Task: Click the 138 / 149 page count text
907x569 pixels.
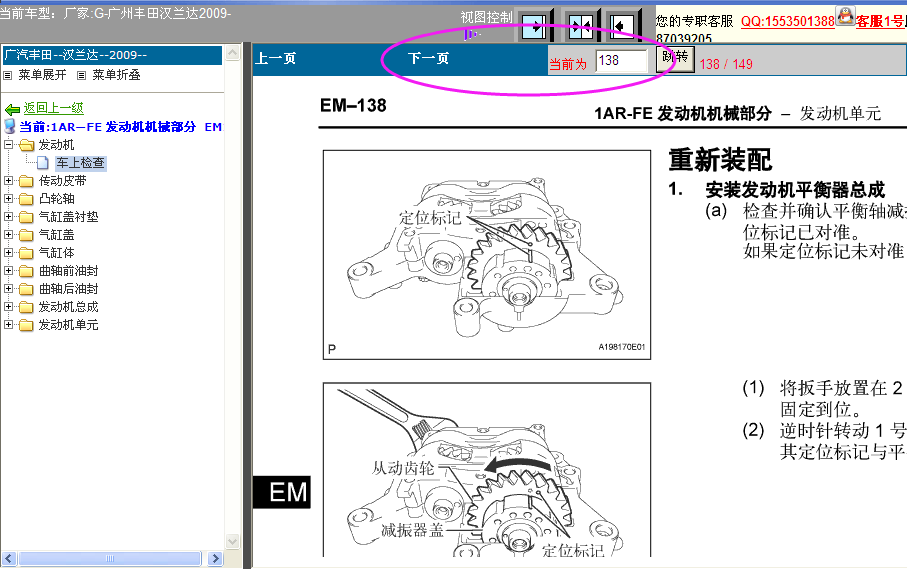Action: 726,64
